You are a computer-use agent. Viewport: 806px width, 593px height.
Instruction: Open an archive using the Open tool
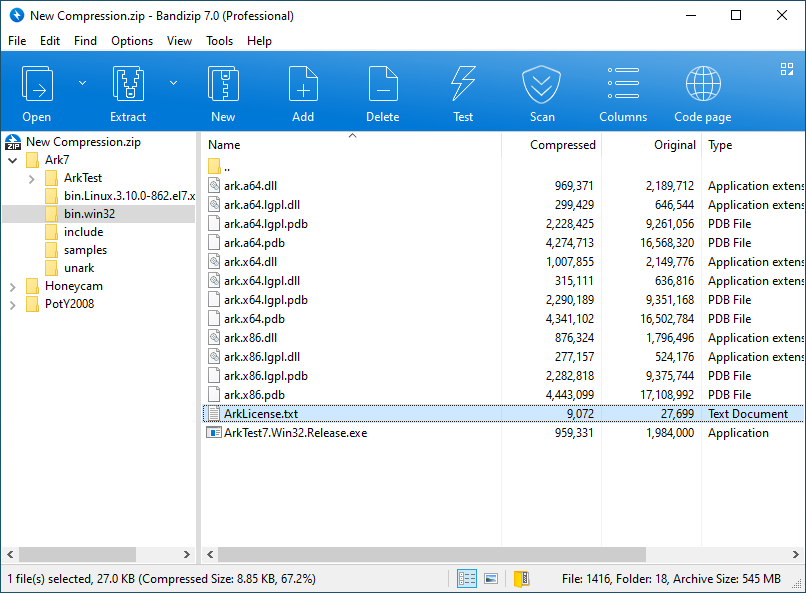click(37, 90)
